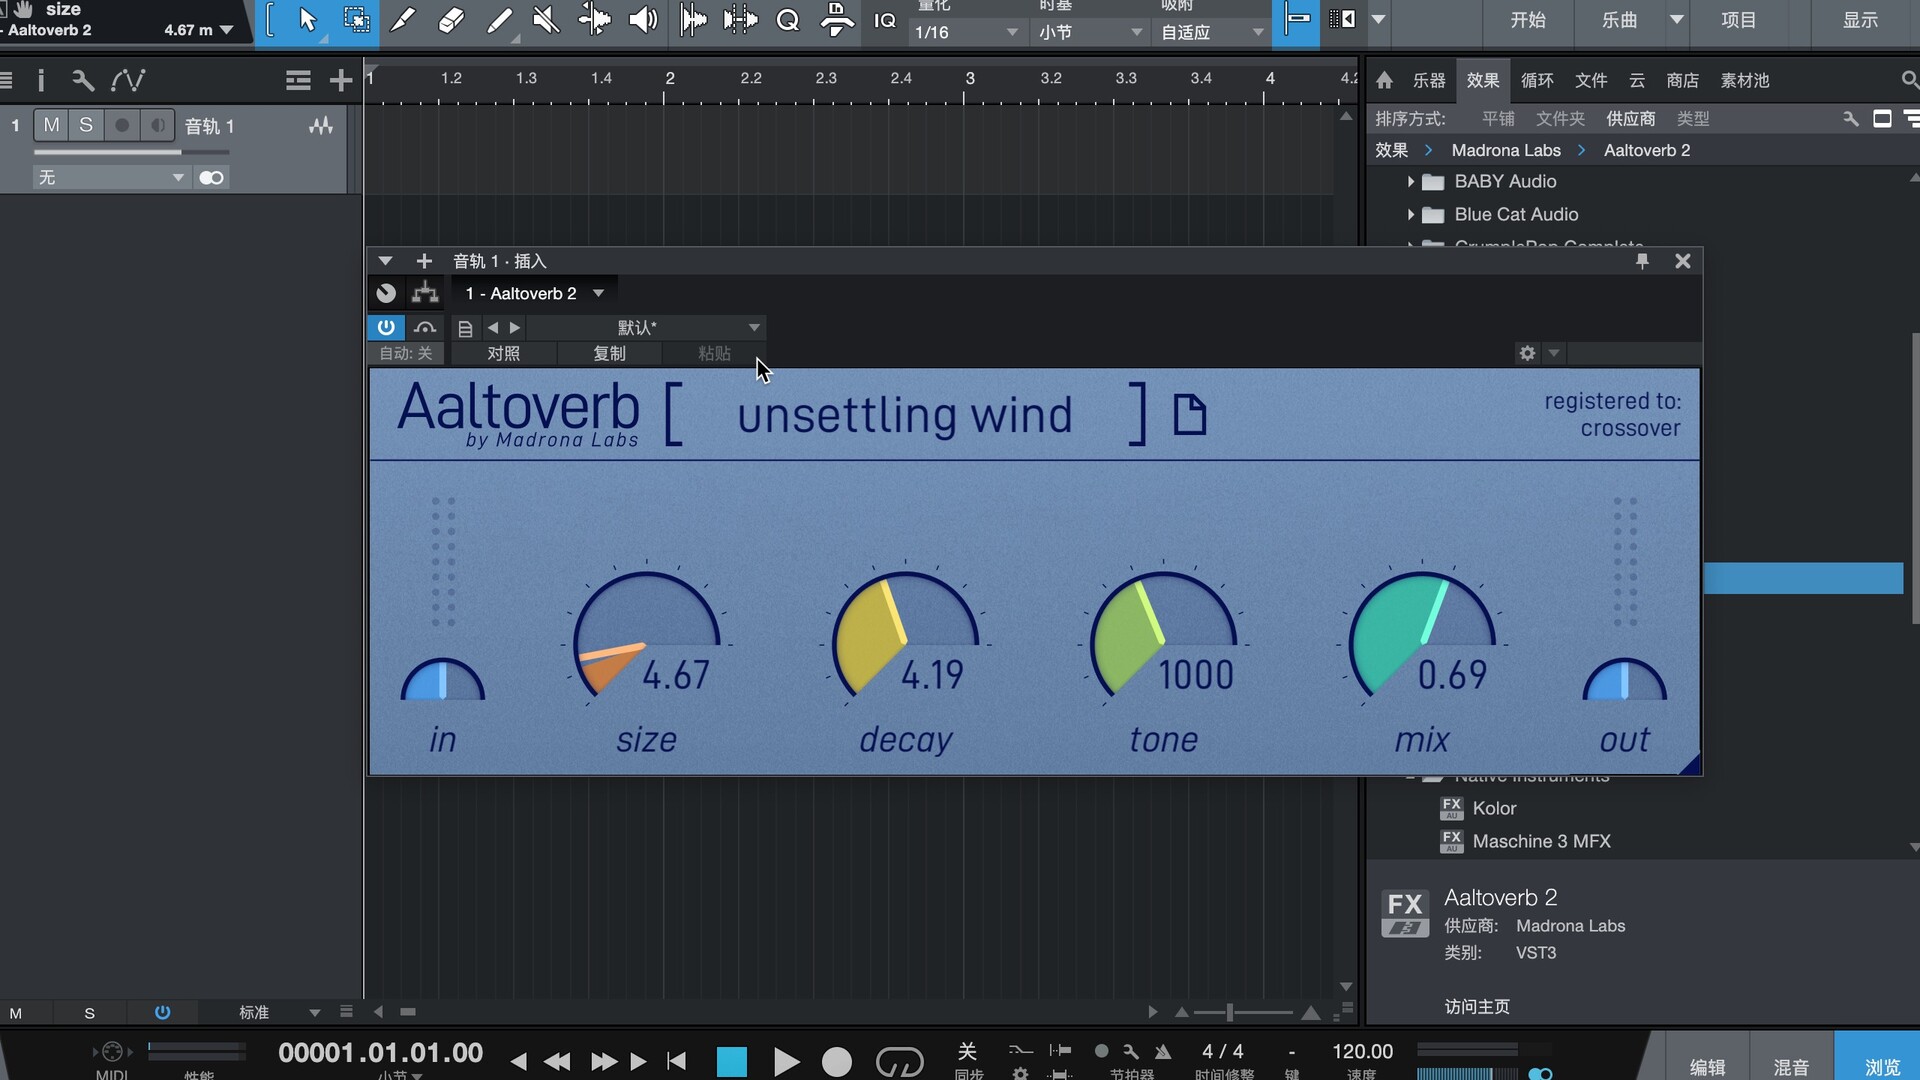
Task: Mute track 音轨 1
Action: pyautogui.click(x=52, y=125)
